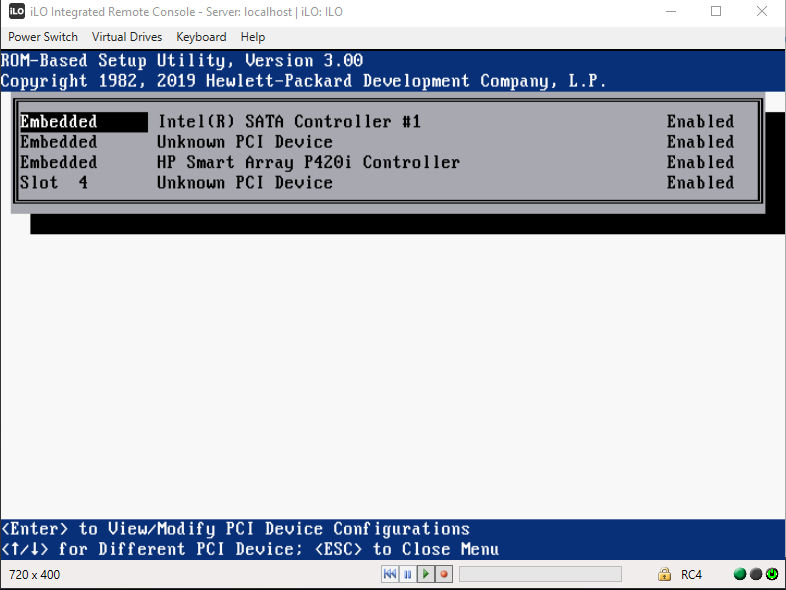
Task: Click the iLO application logo icon
Action: pyautogui.click(x=17, y=11)
